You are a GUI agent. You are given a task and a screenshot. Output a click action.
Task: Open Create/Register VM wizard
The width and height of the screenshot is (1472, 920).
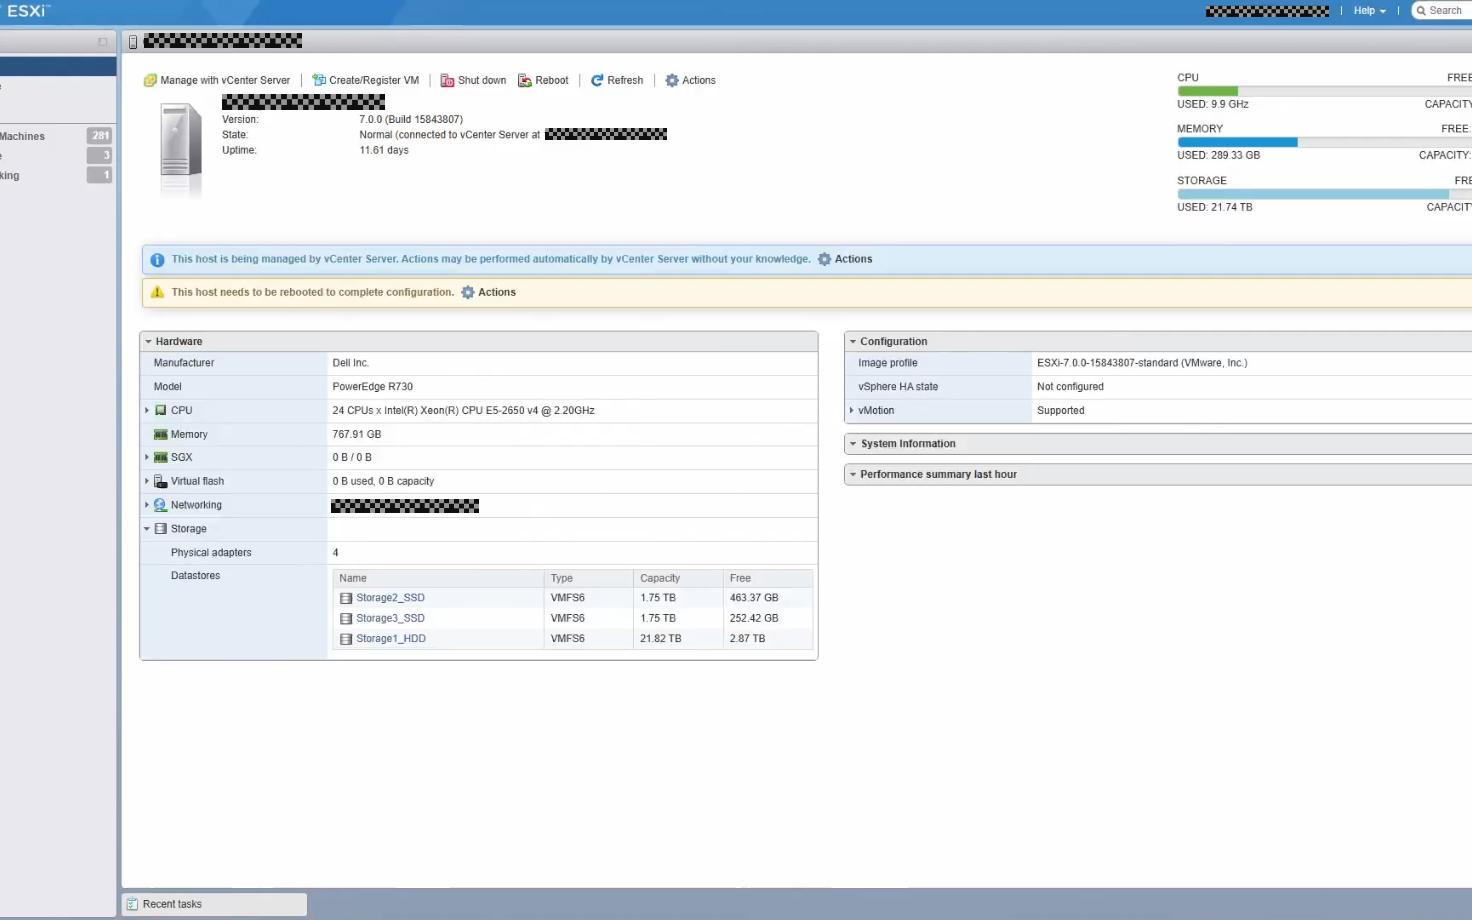[x=365, y=80]
